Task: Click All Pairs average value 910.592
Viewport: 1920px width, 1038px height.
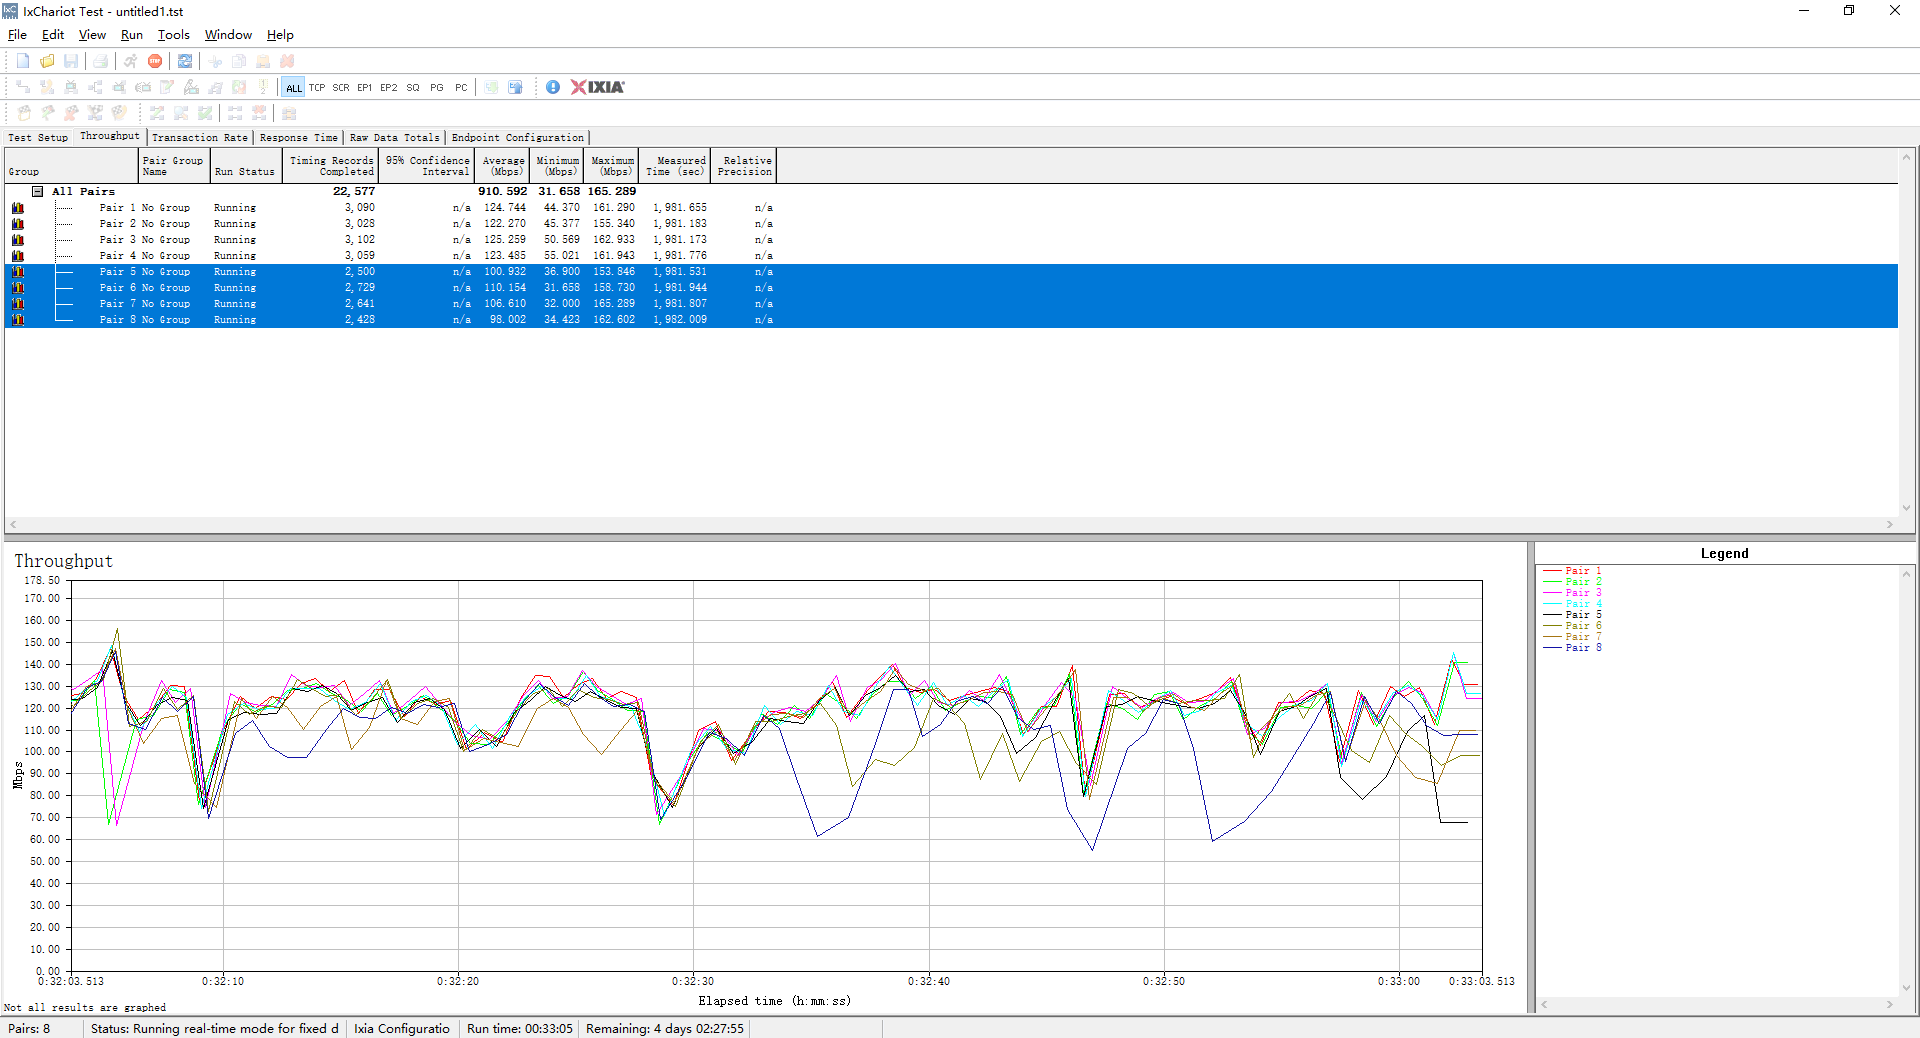Action: pyautogui.click(x=502, y=191)
